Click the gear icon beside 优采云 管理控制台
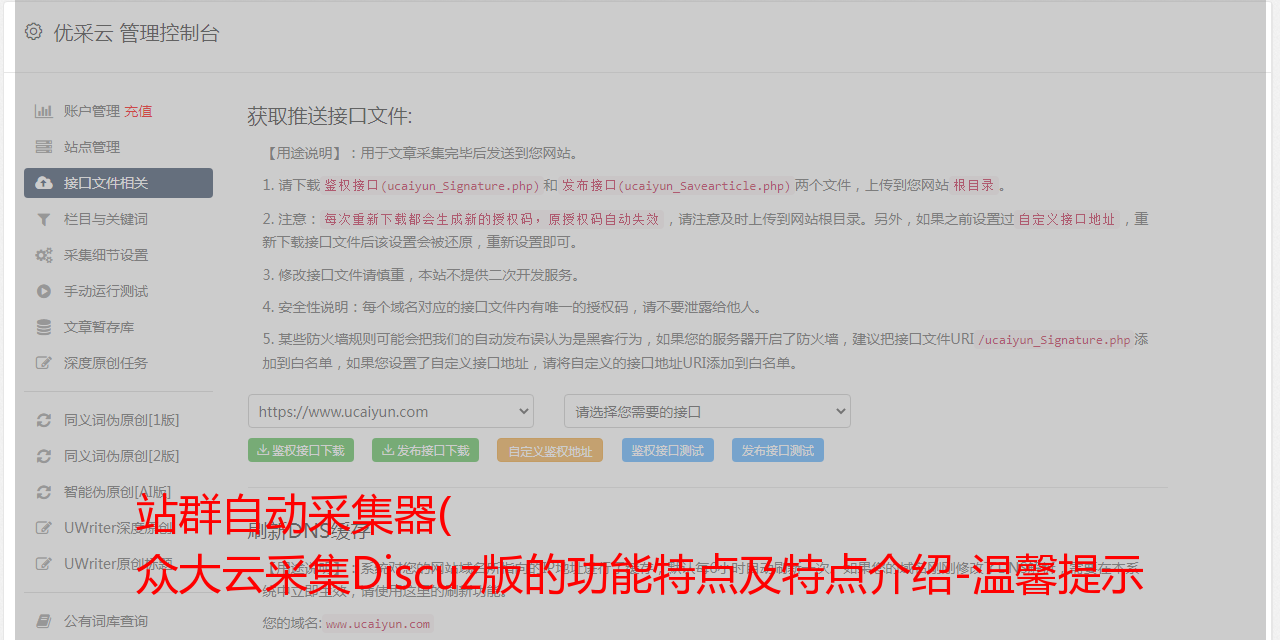Image resolution: width=1280 pixels, height=640 pixels. point(33,32)
